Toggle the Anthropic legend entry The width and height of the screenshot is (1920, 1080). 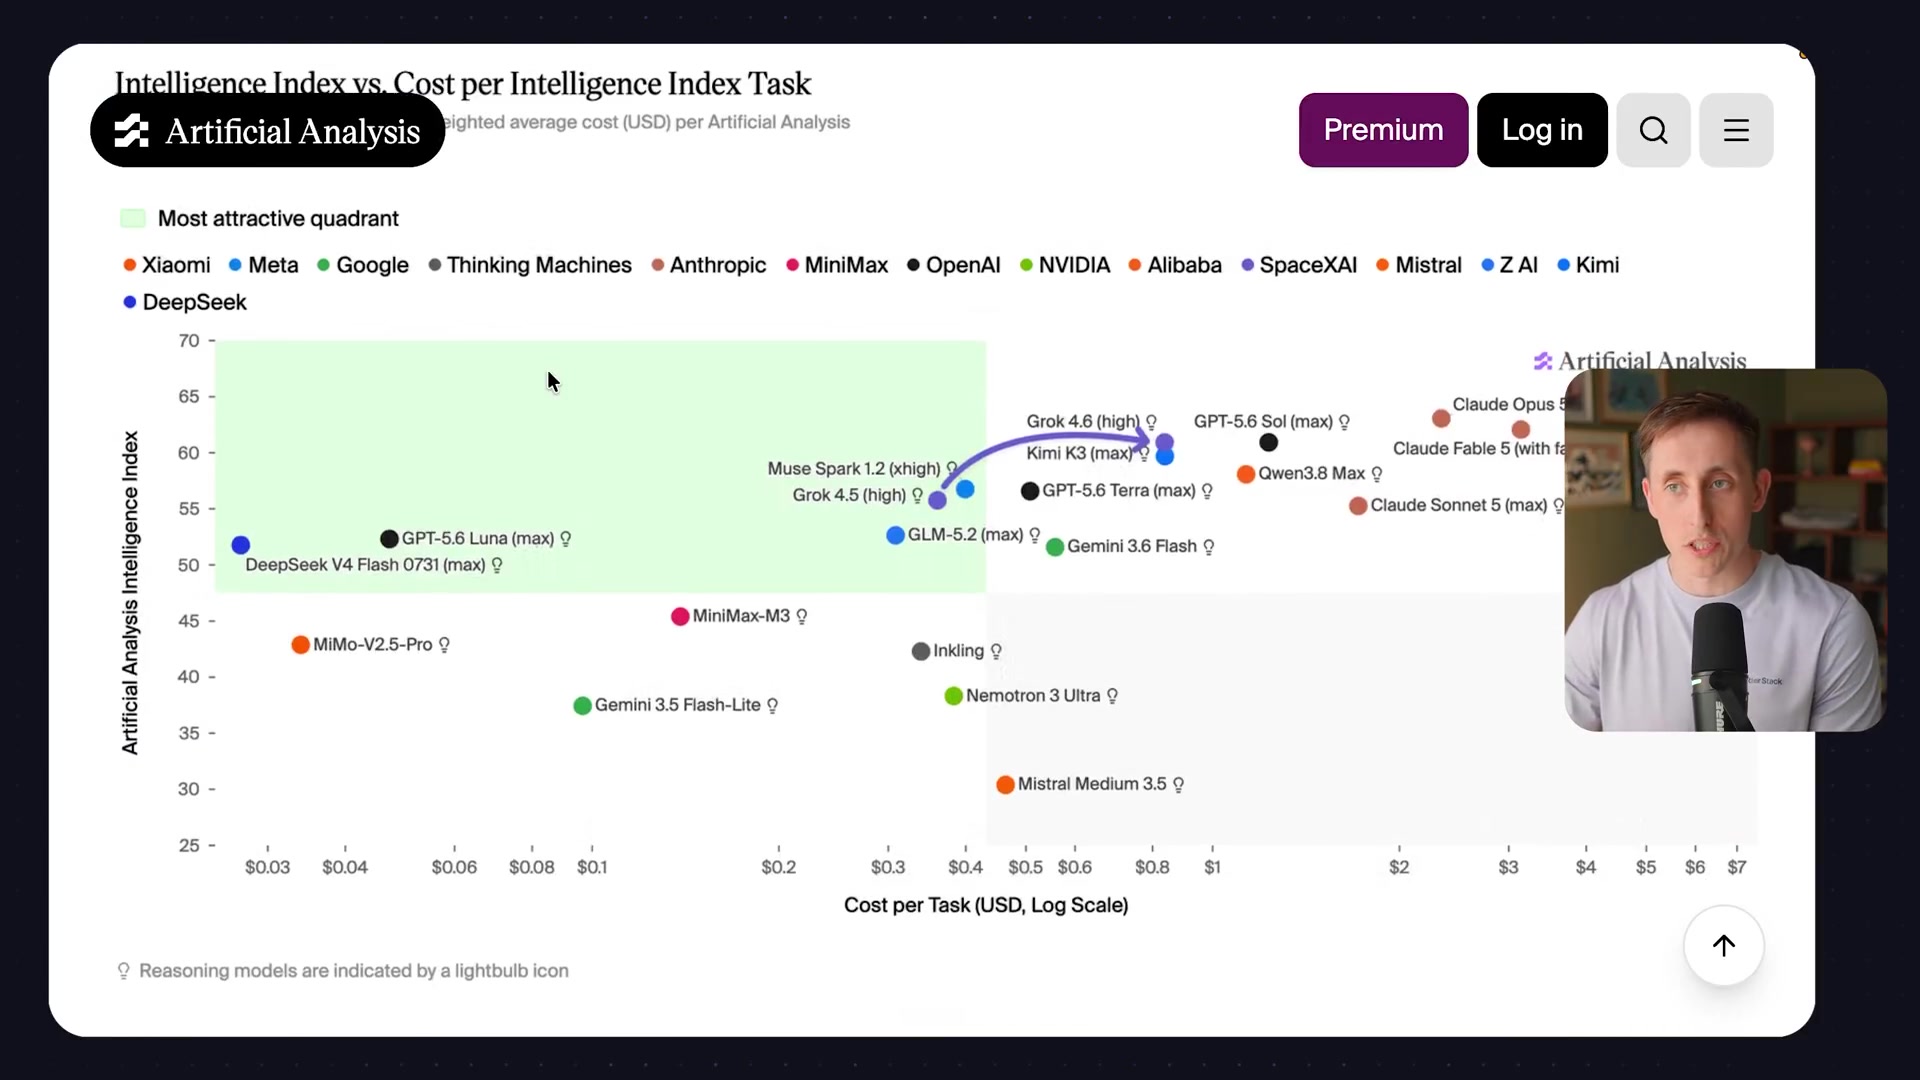point(709,265)
